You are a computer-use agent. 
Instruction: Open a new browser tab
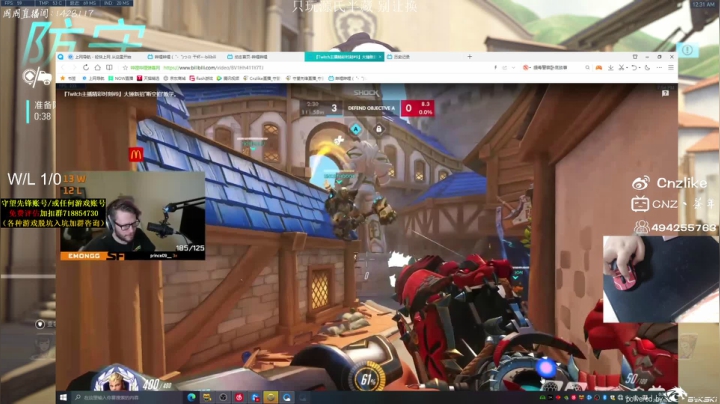point(469,57)
